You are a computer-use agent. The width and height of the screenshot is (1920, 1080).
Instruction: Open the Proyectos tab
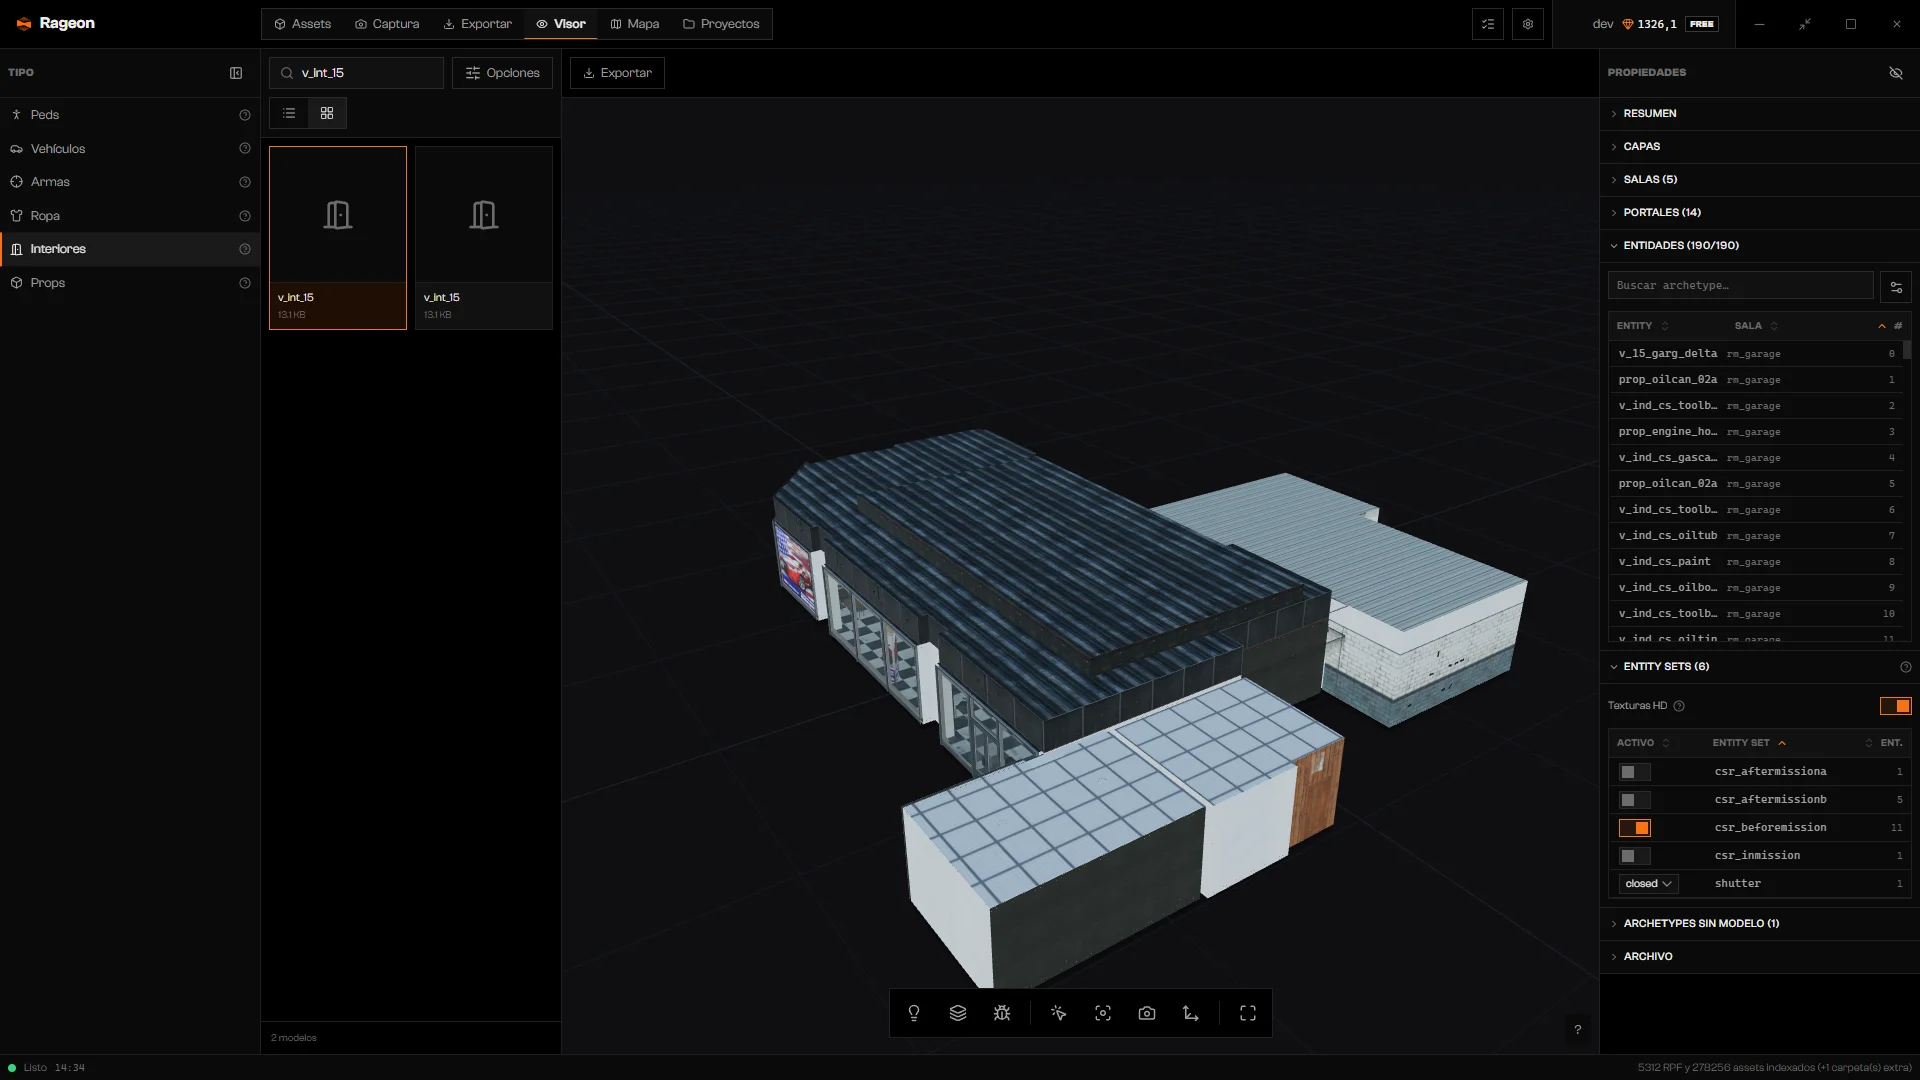coord(721,24)
